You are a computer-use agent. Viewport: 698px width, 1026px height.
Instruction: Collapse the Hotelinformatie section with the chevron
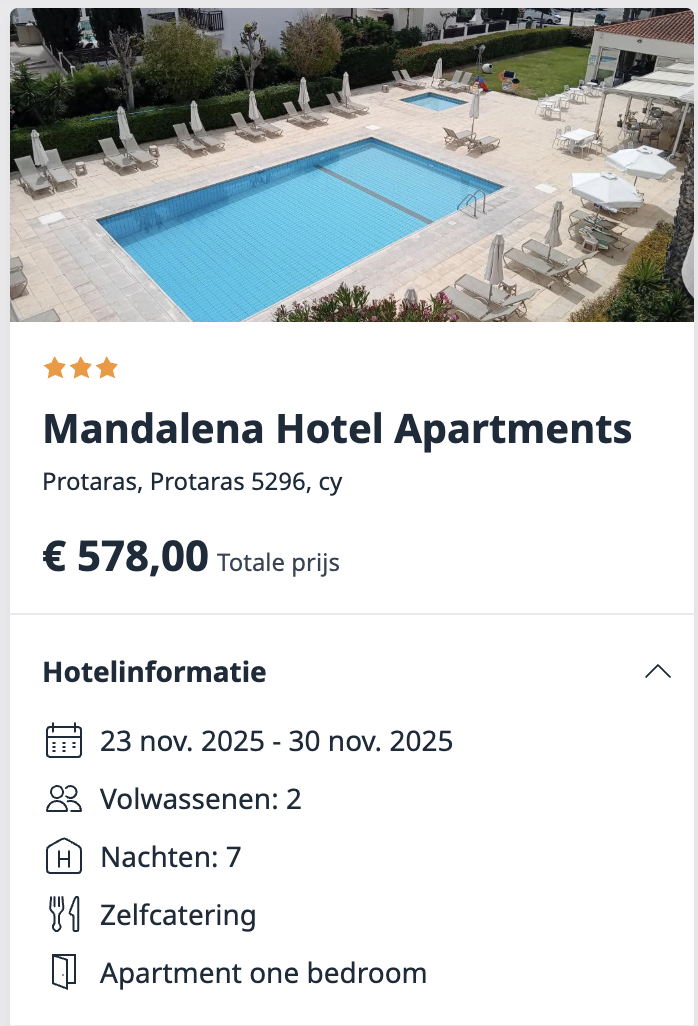658,671
